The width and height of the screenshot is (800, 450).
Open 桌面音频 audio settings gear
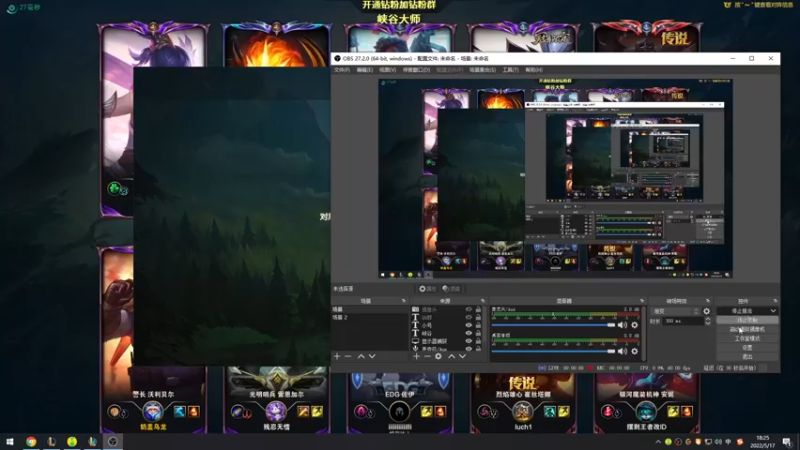635,351
